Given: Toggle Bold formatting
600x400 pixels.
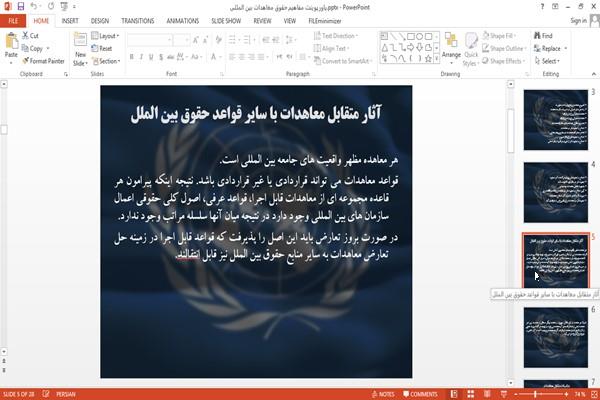Looking at the screenshot, I should tap(132, 57).
